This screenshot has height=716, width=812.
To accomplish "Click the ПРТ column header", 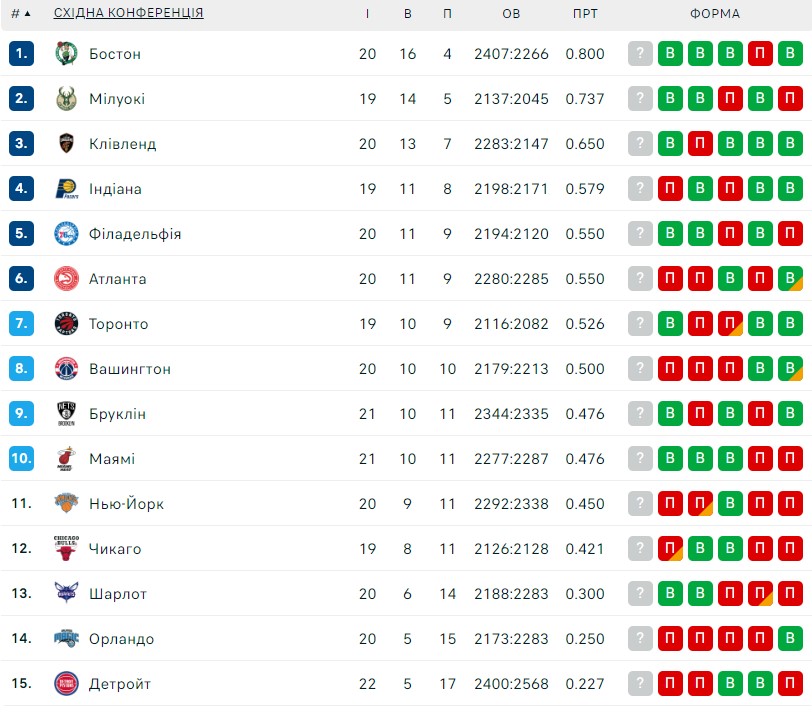I will tap(585, 13).
